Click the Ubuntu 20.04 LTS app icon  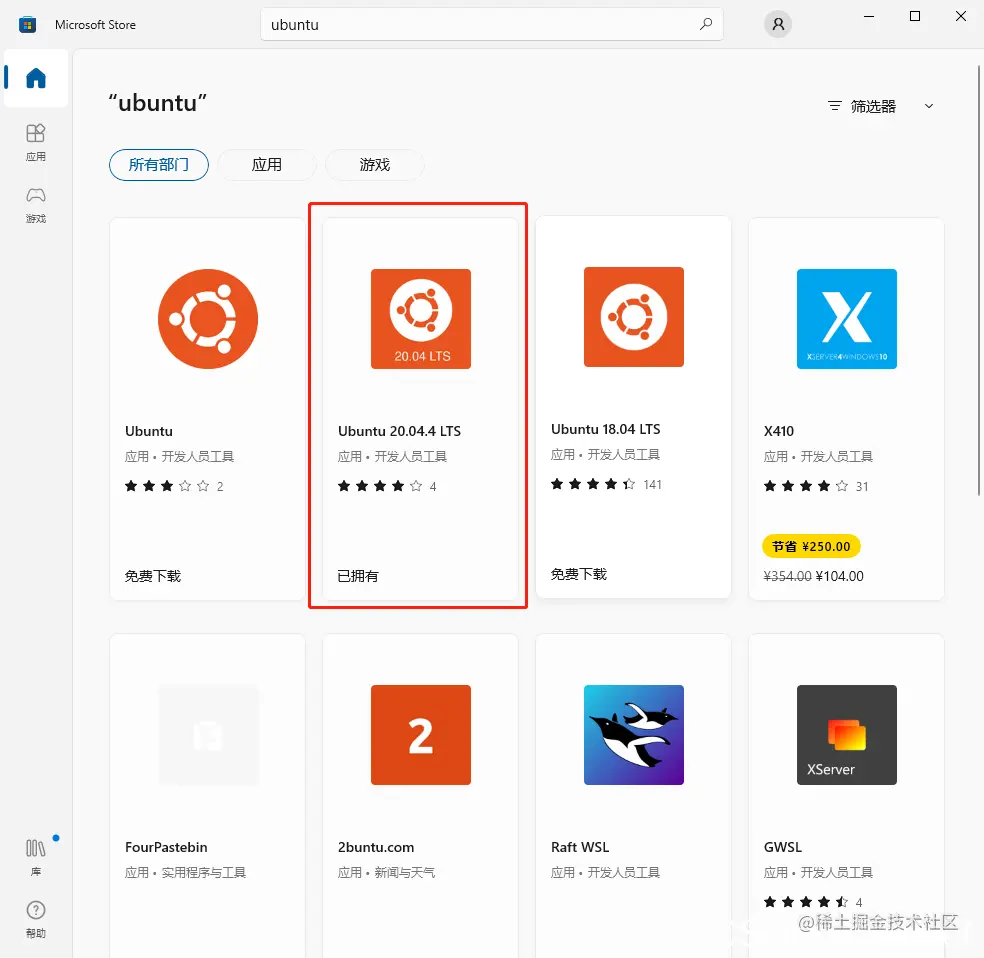point(420,319)
